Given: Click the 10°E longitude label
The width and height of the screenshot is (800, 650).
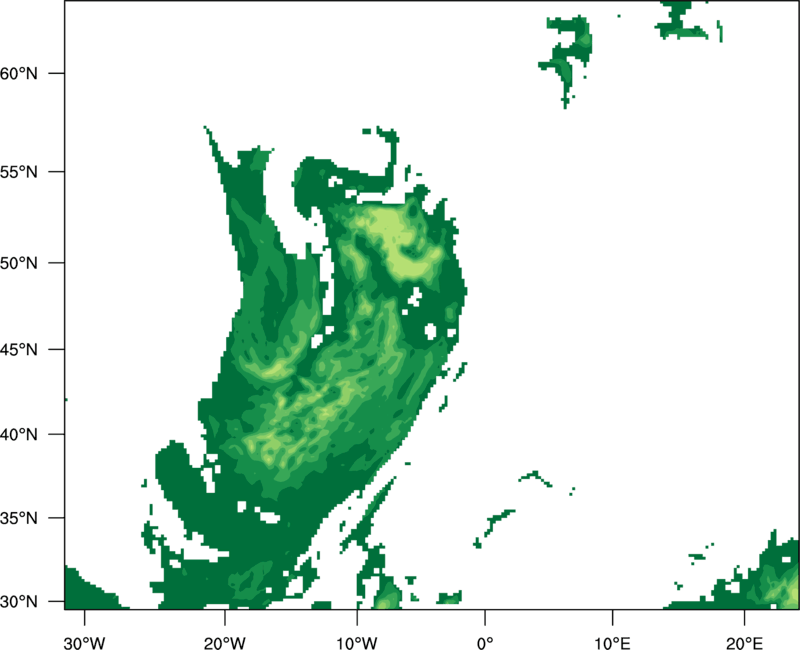Looking at the screenshot, I should [x=612, y=643].
